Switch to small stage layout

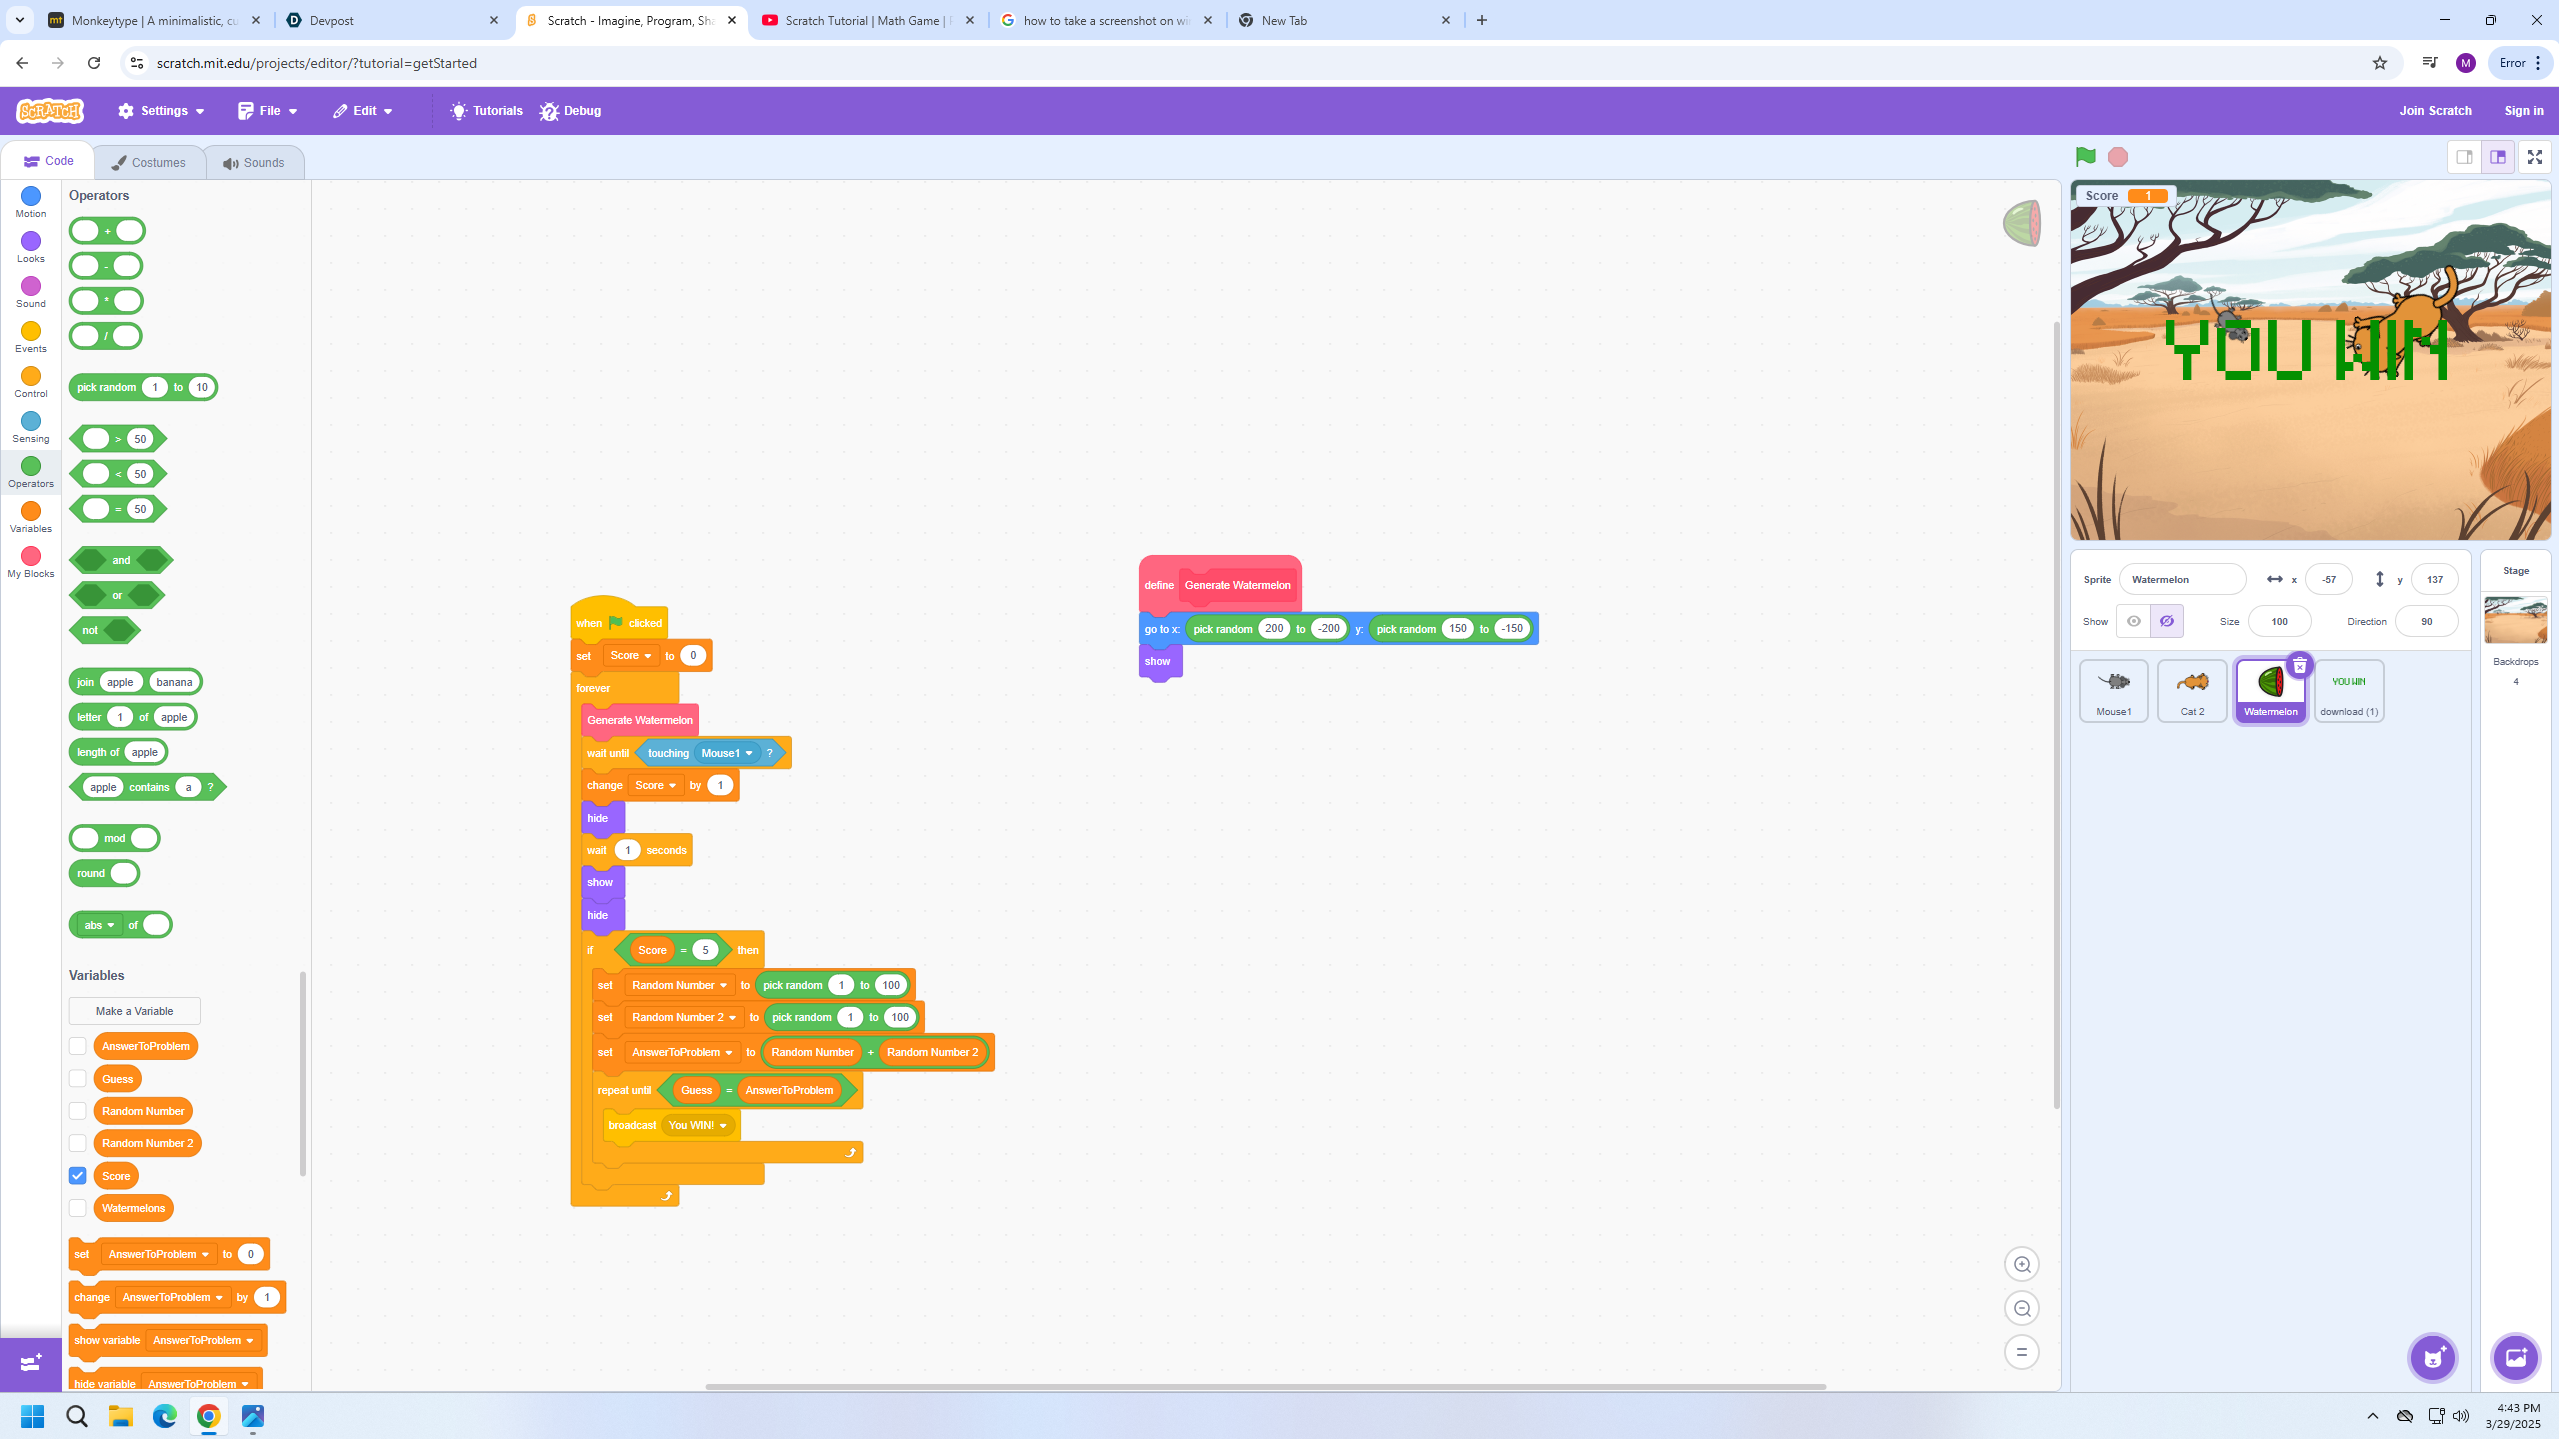[x=2464, y=157]
